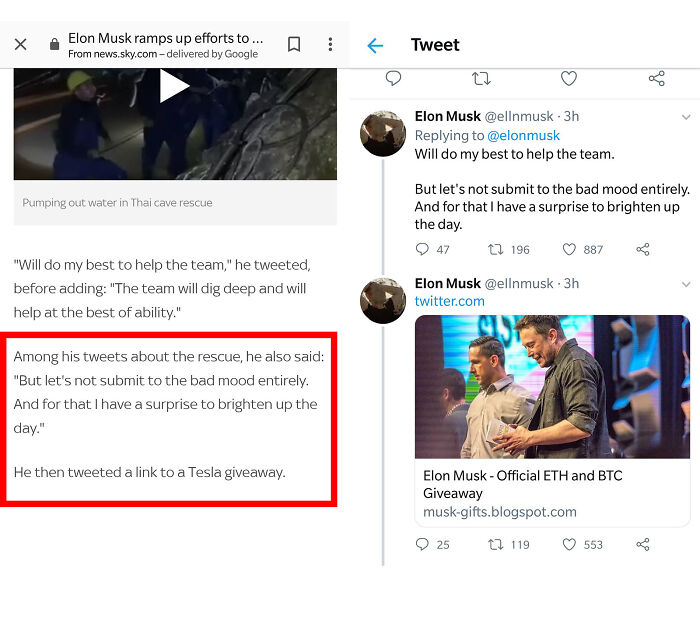Expand options chevron on giveaway link tweet
The height and width of the screenshot is (620, 700).
(685, 284)
